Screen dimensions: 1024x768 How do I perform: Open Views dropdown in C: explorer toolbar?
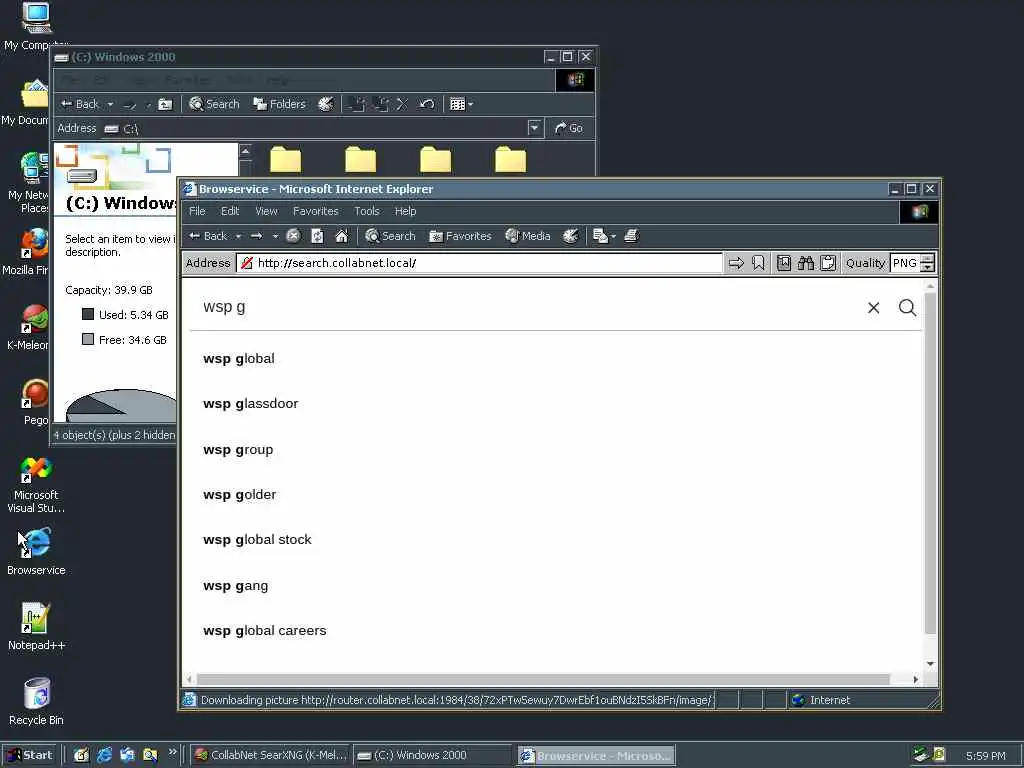click(x=470, y=104)
